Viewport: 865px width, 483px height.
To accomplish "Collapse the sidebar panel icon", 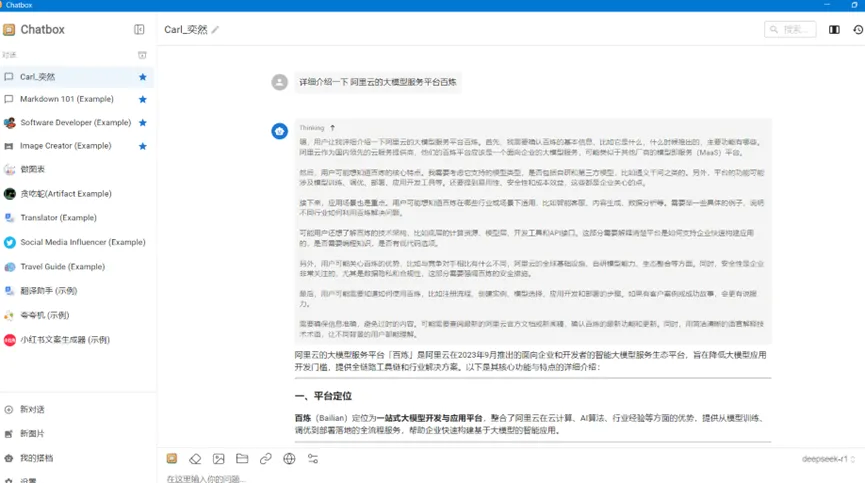I will [x=139, y=29].
